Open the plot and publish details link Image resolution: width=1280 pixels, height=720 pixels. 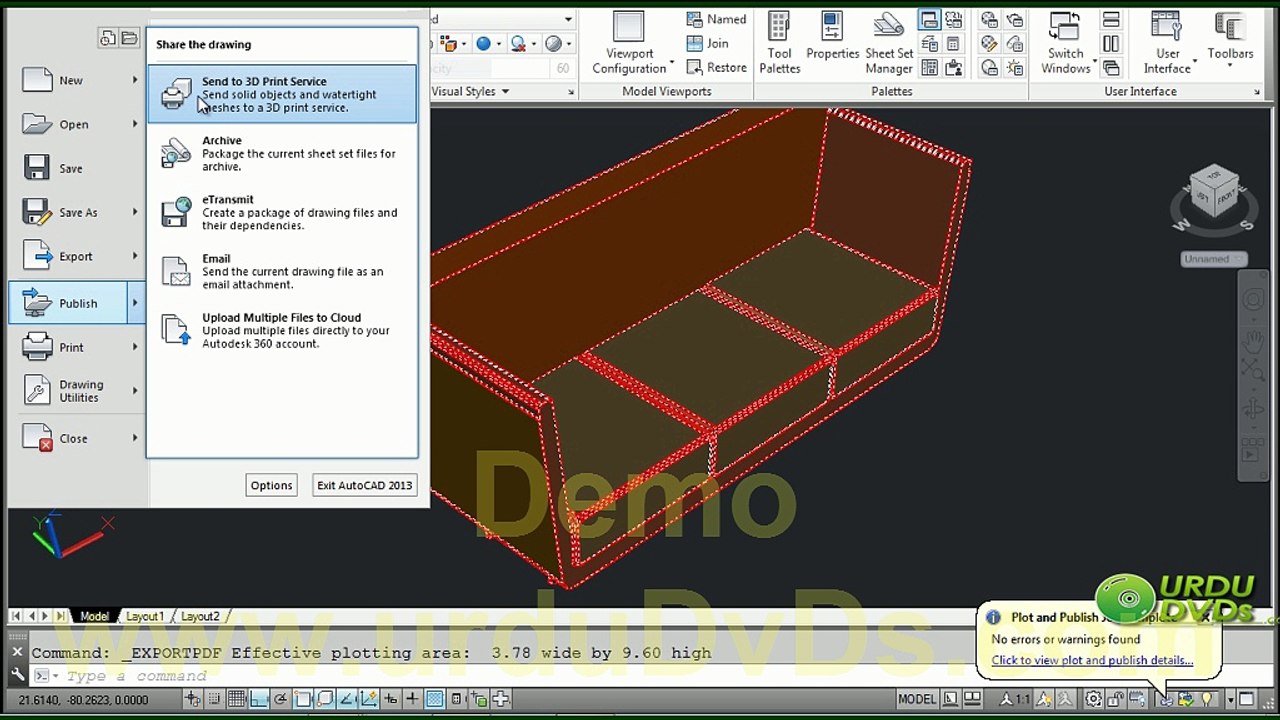click(x=1092, y=660)
